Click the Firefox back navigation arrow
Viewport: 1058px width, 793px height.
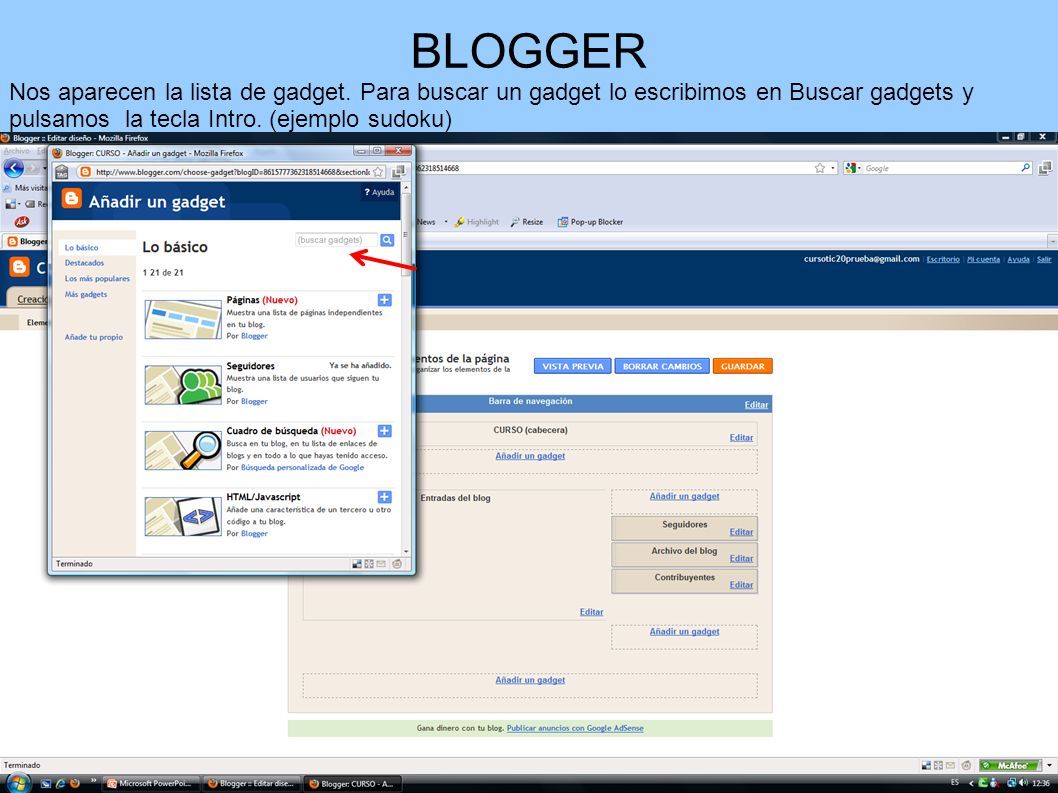click(x=13, y=168)
